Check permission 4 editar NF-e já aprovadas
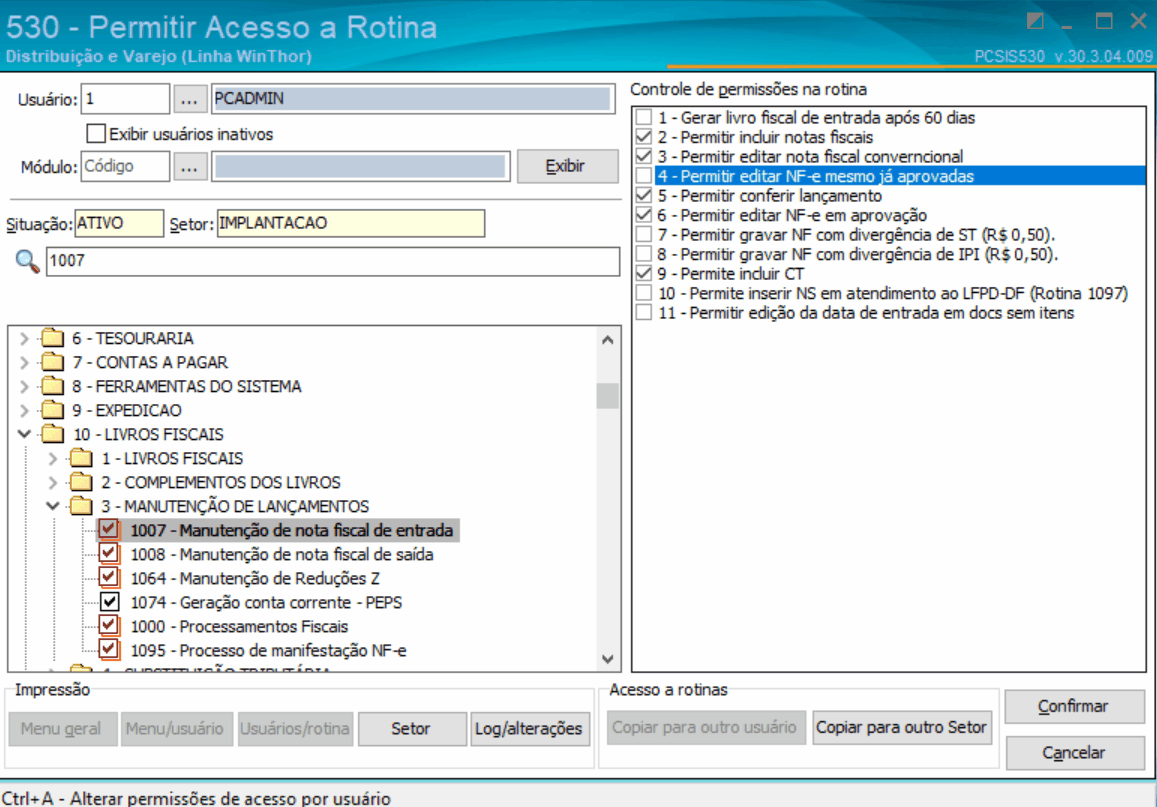This screenshot has width=1157, height=807. click(643, 176)
